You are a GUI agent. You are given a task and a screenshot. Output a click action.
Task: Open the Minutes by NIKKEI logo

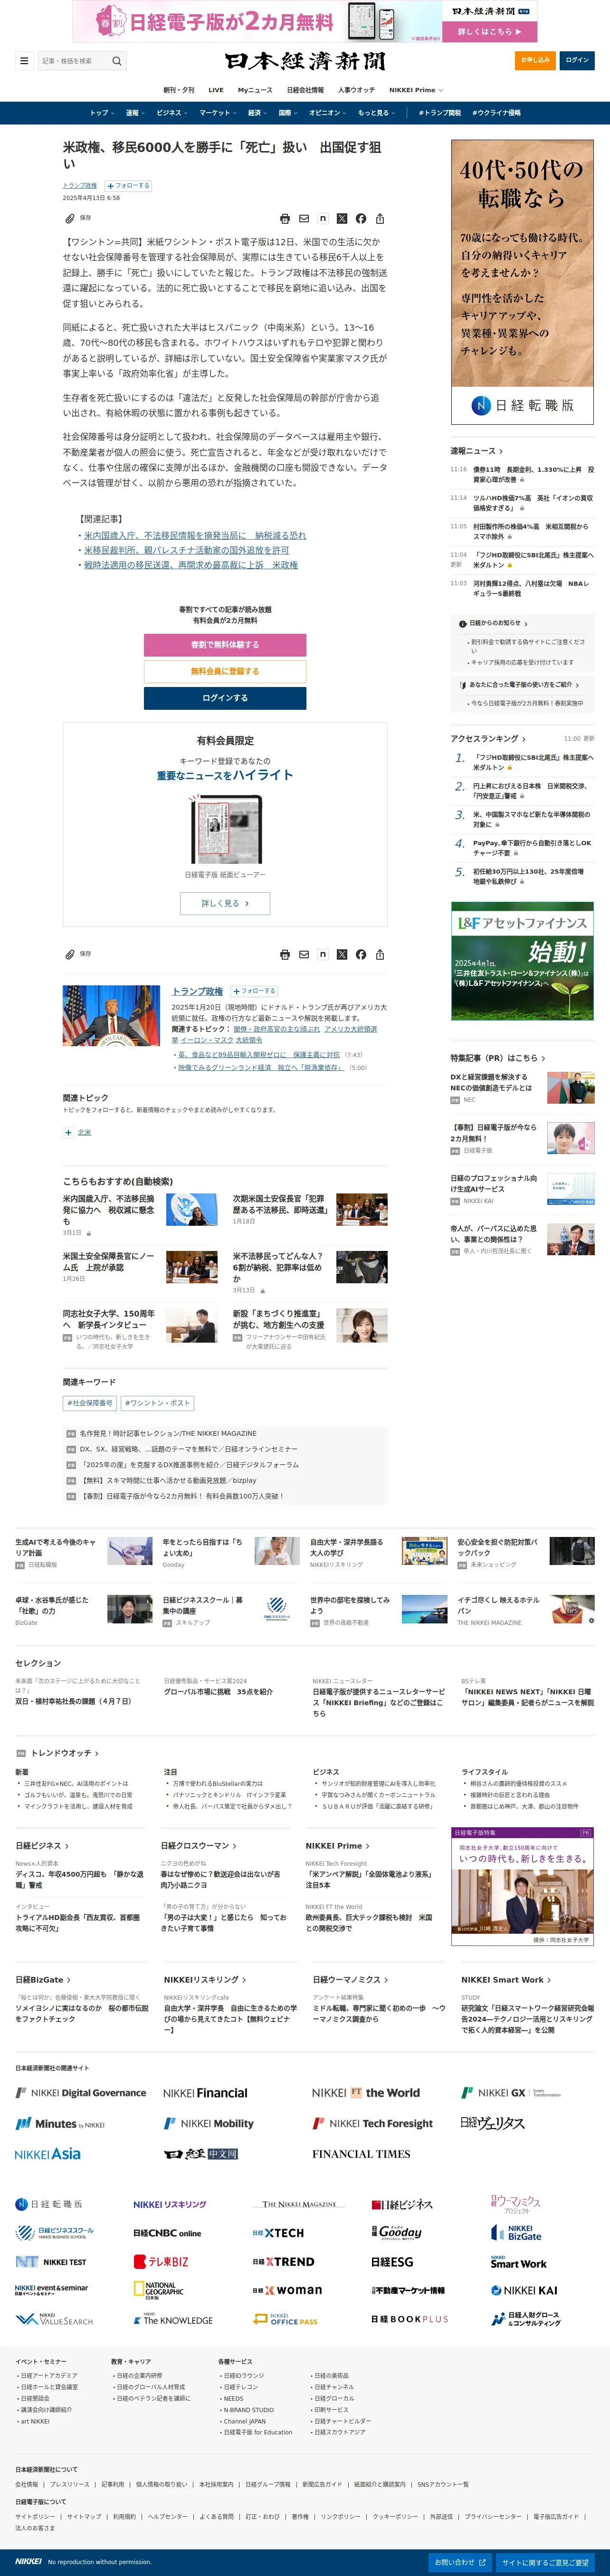(x=60, y=2123)
